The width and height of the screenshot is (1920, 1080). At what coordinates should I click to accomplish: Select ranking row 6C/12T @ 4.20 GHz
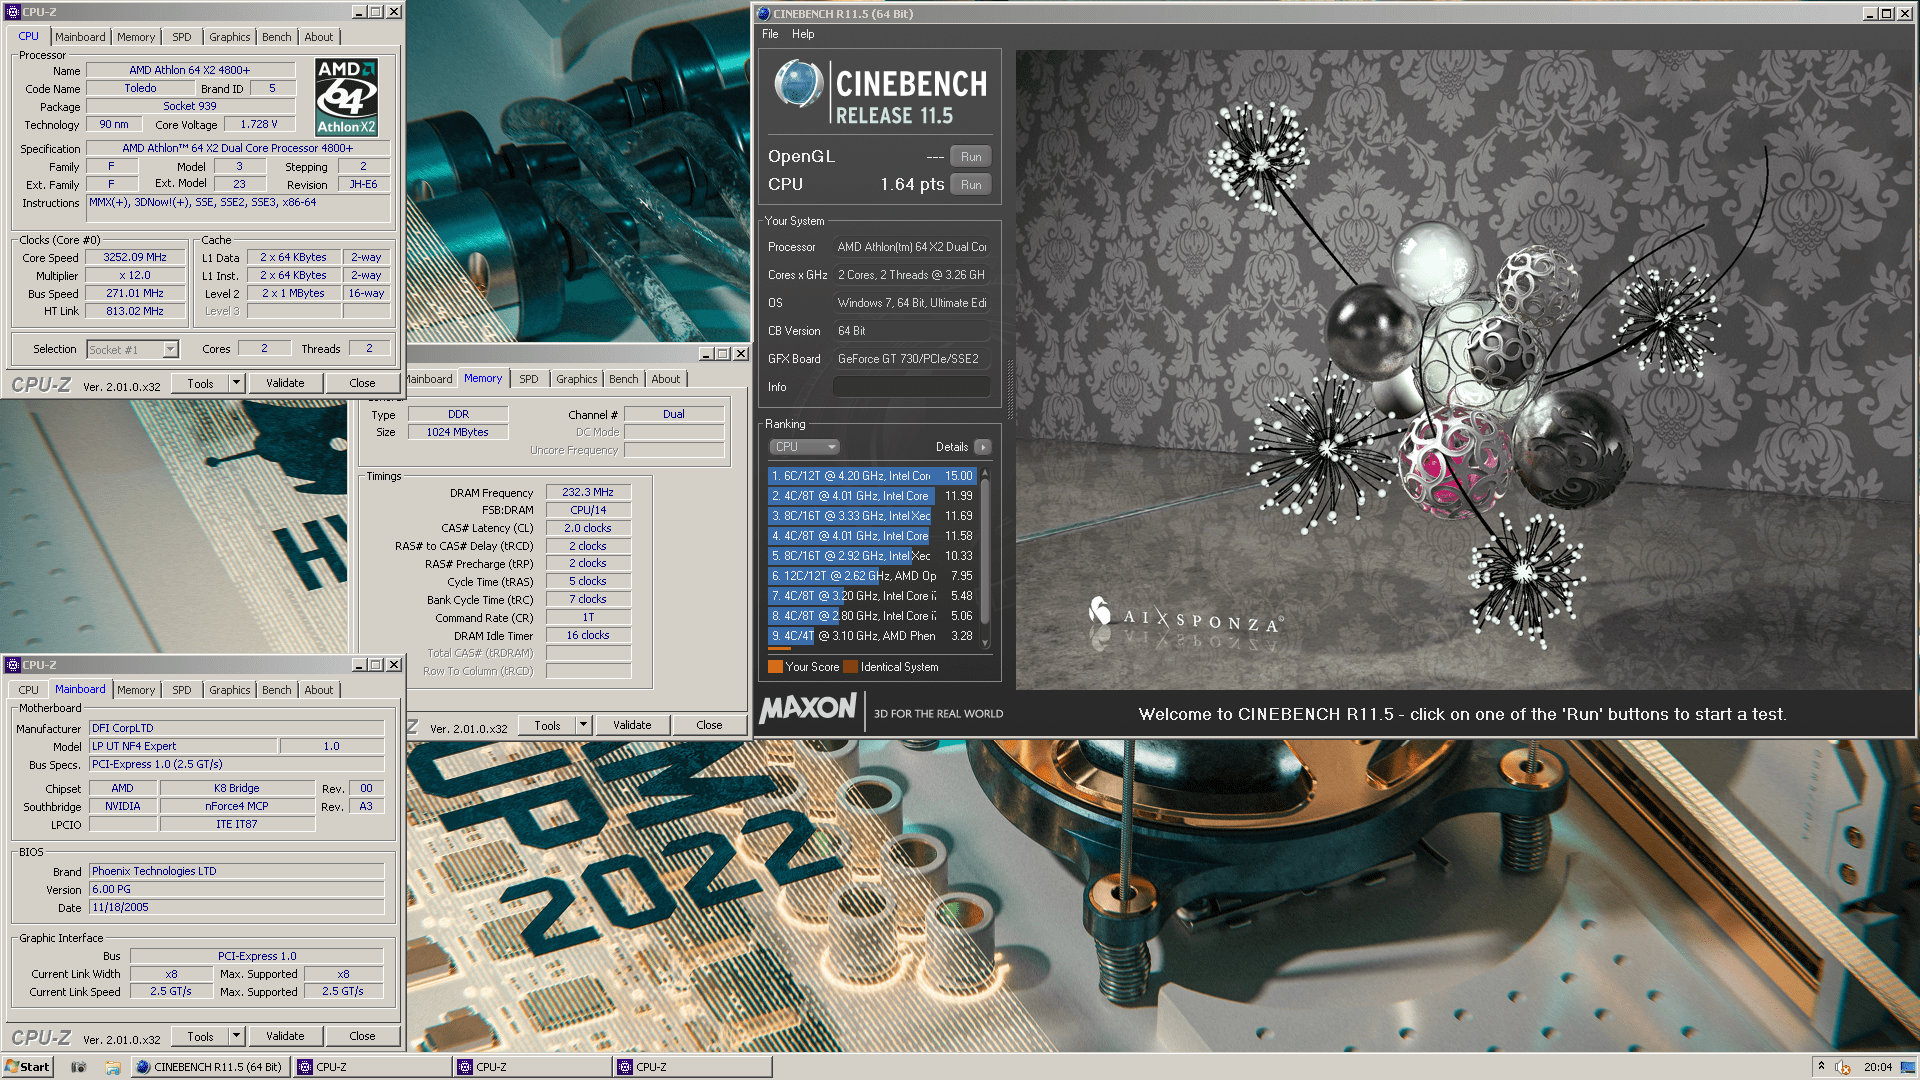pos(871,476)
